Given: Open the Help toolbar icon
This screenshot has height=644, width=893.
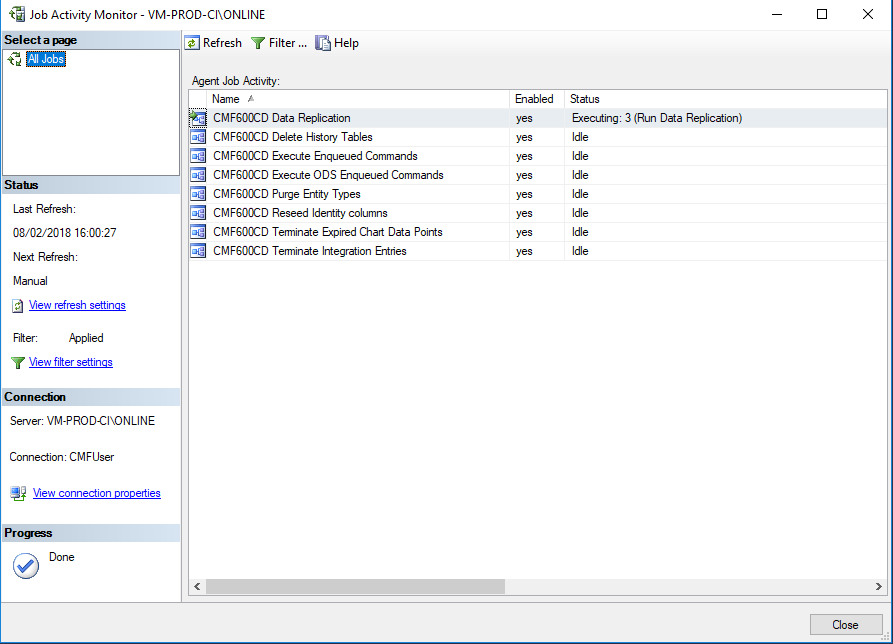Looking at the screenshot, I should point(323,43).
